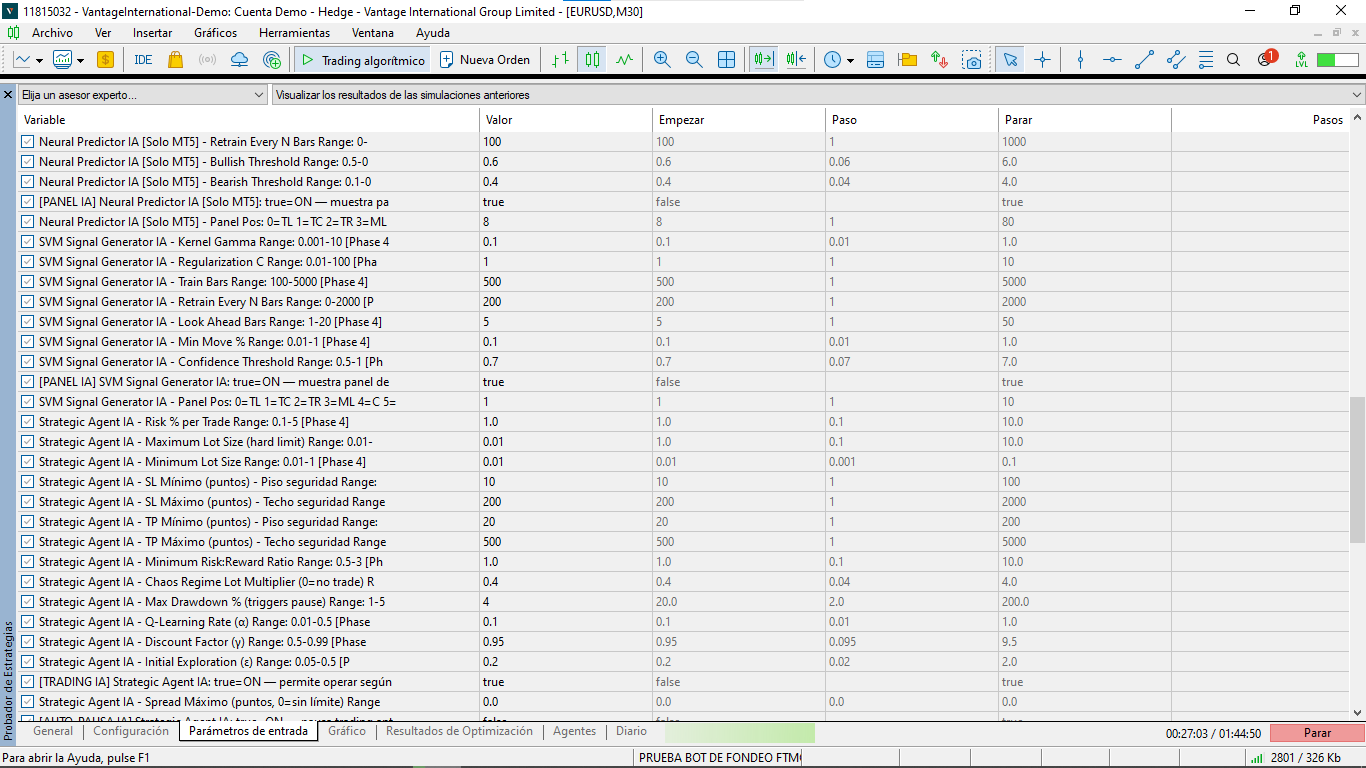Viewport: 1366px width, 768px height.
Task: Select the Fibonacci retracement tool
Action: 1205,60
